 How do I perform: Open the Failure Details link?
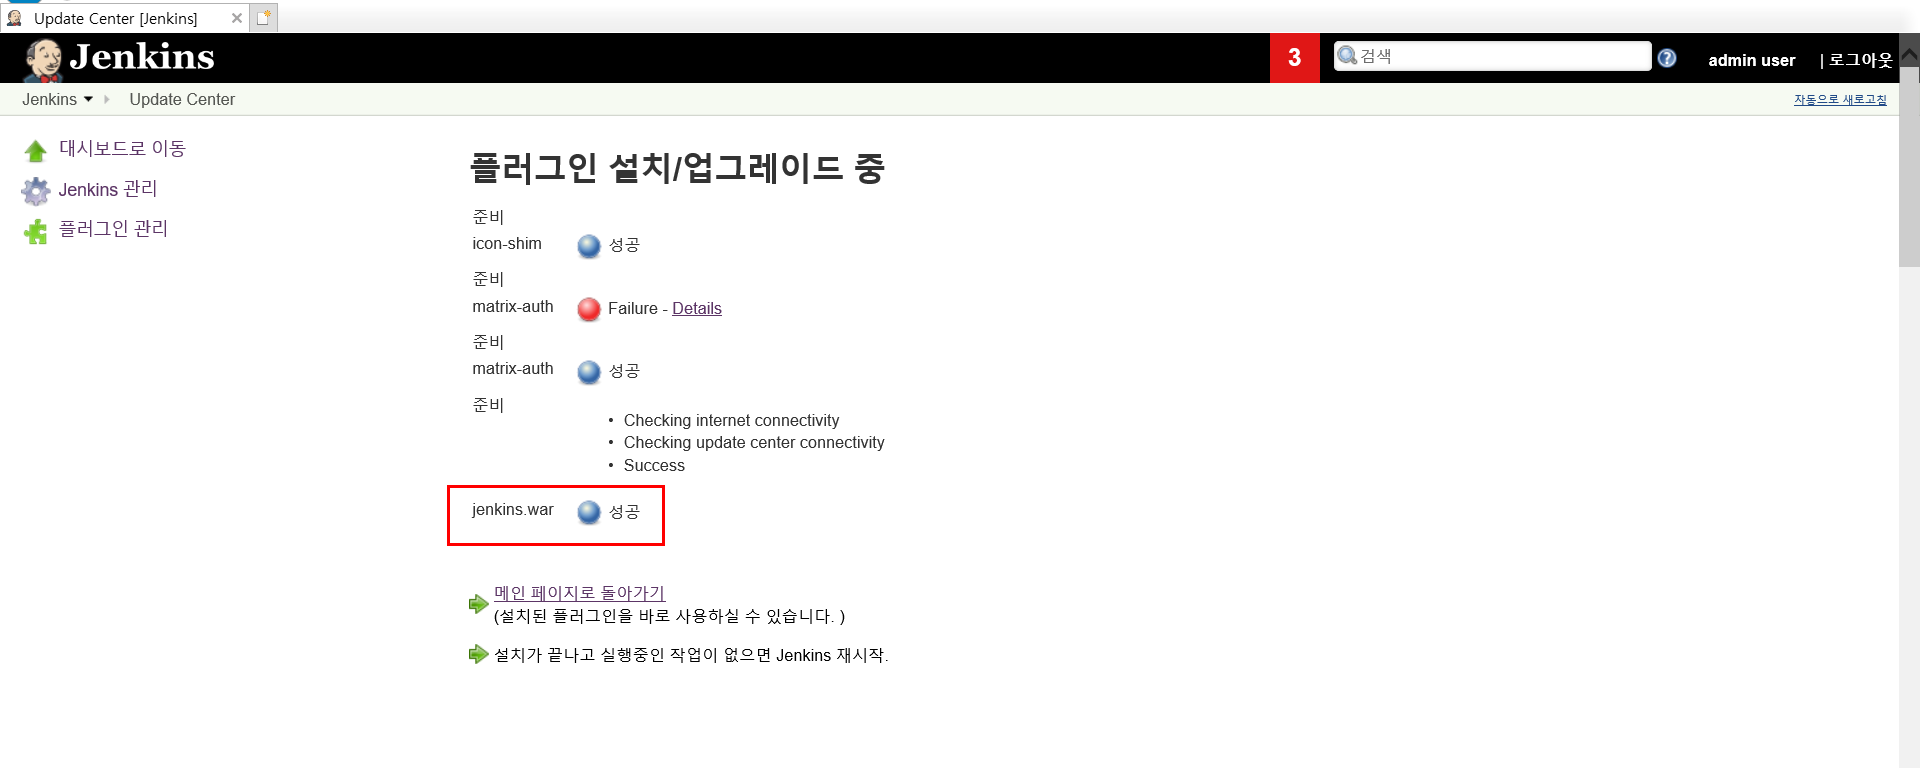pos(696,308)
